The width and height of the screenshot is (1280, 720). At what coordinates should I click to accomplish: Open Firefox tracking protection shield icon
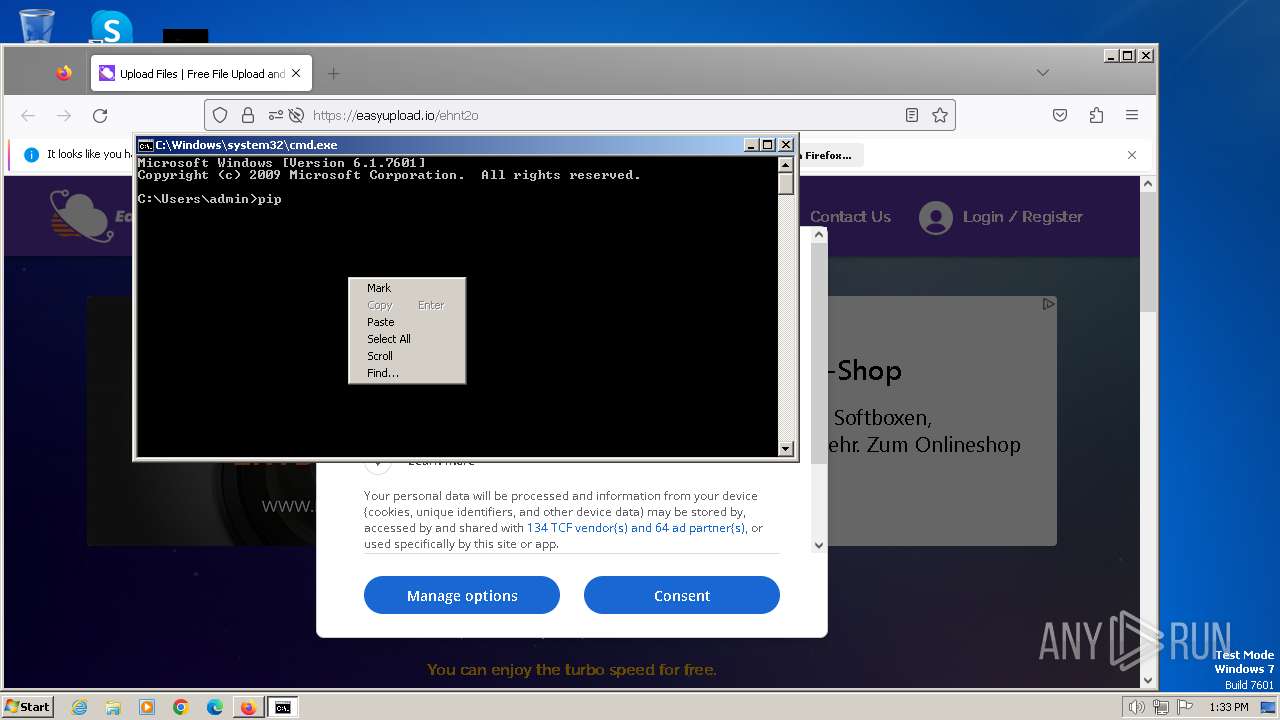[x=220, y=115]
